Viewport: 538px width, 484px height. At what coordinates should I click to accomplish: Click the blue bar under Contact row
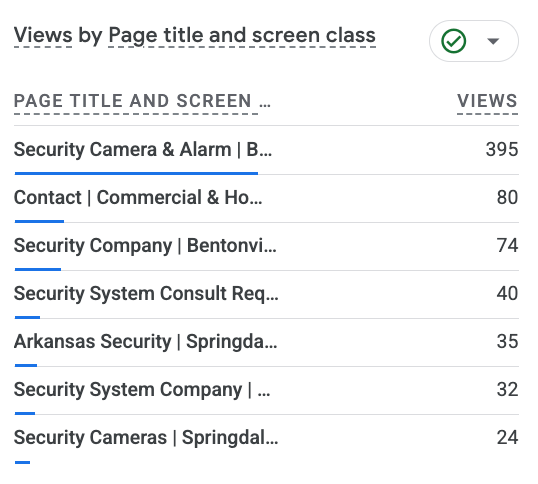coord(39,222)
